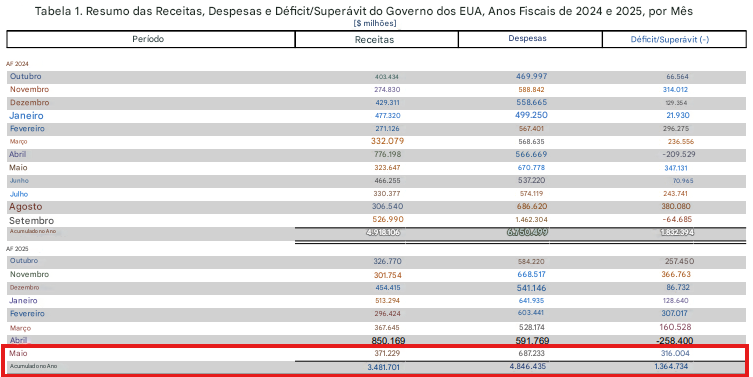Click despesas cell 588.842
The width and height of the screenshot is (753, 377).
531,90
